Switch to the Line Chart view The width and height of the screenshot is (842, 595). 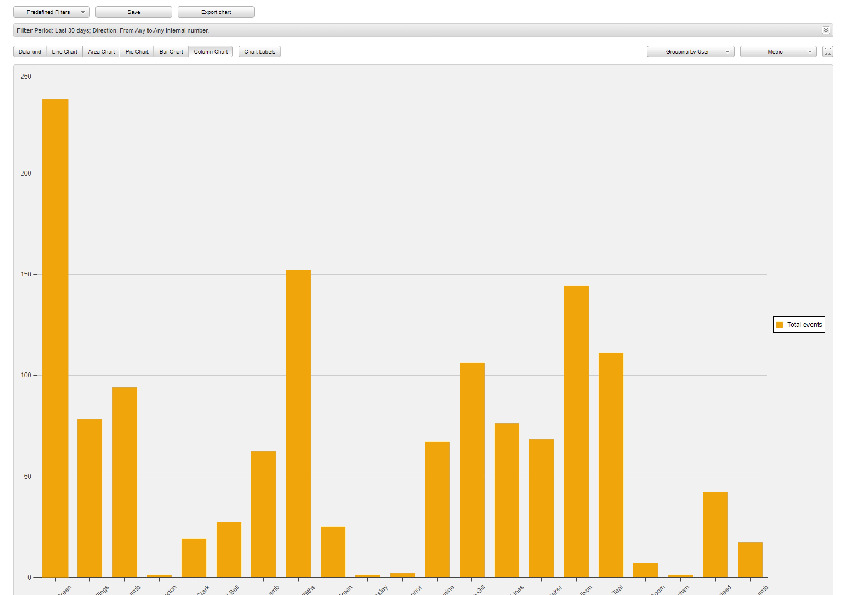tap(64, 51)
